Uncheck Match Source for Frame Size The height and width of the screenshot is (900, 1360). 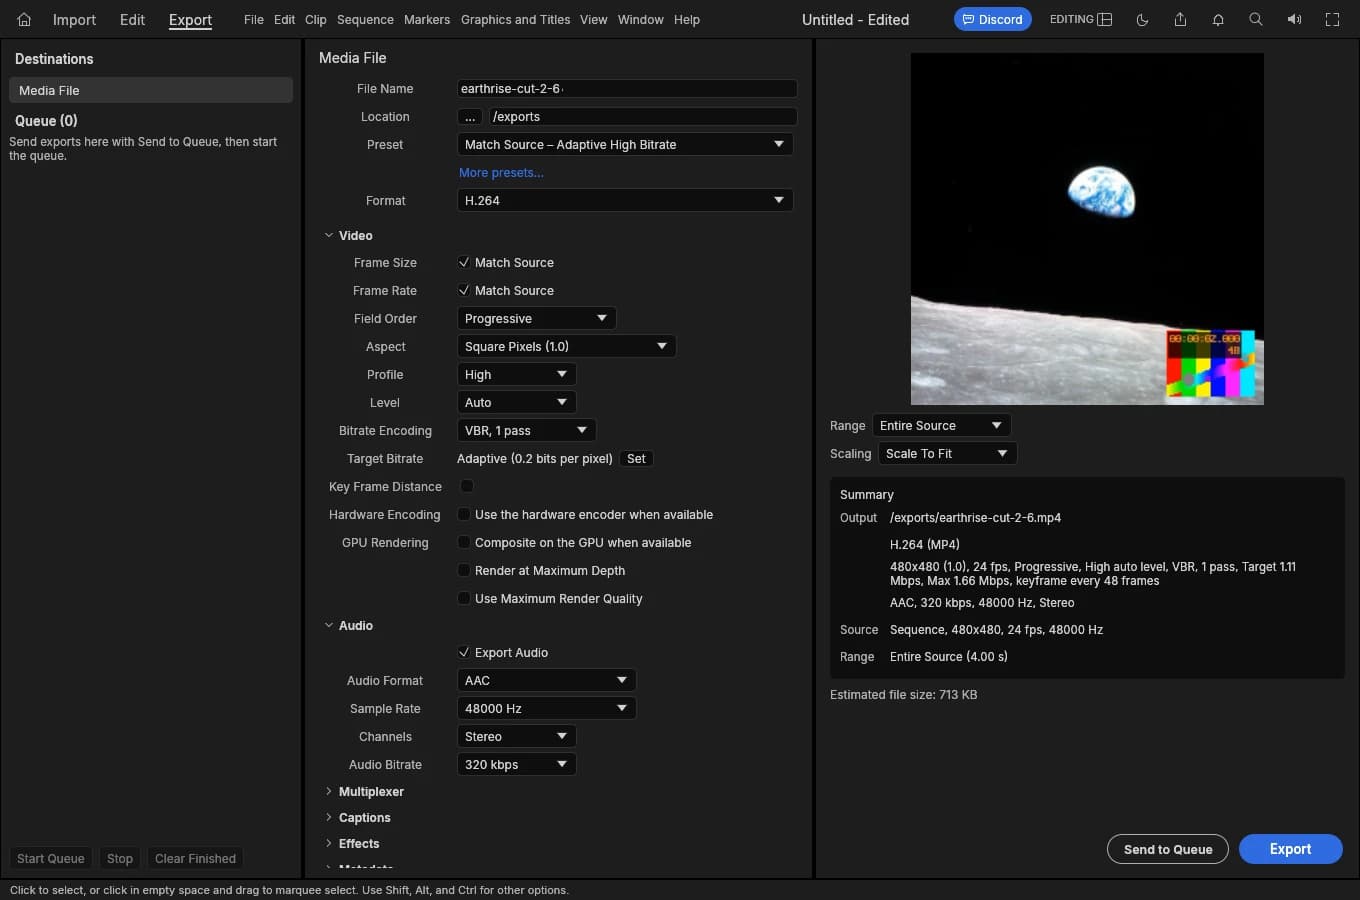coord(464,262)
